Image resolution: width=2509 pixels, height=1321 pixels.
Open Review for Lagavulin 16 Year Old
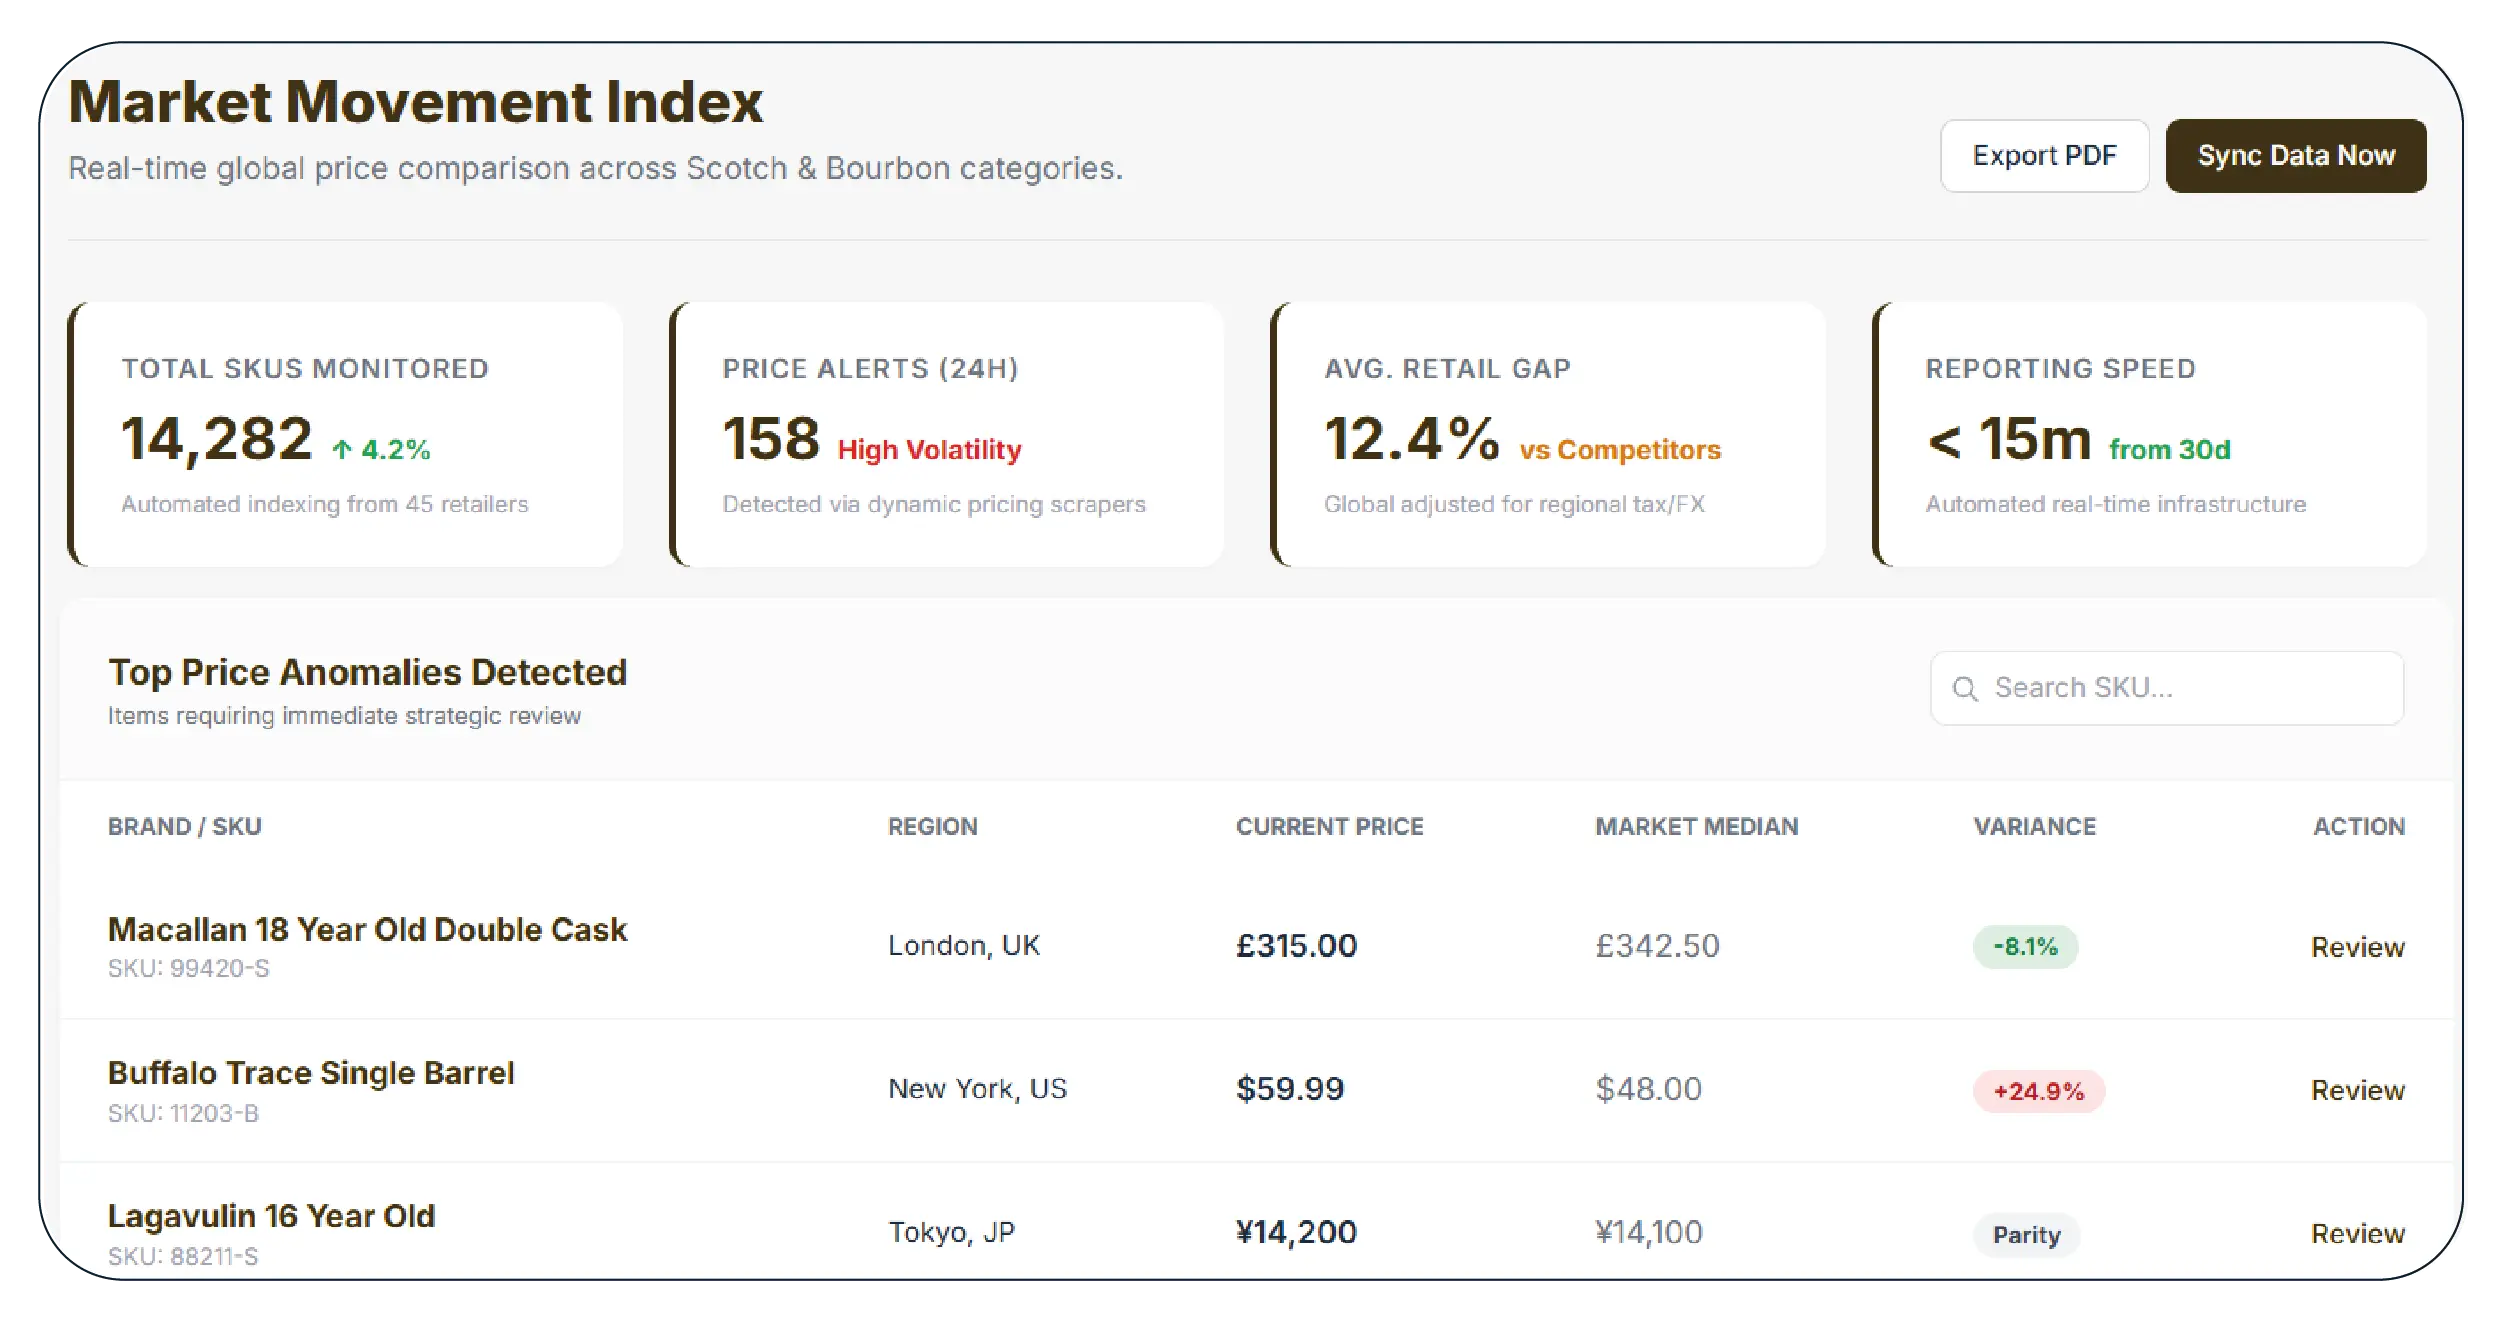pyautogui.click(x=2357, y=1233)
